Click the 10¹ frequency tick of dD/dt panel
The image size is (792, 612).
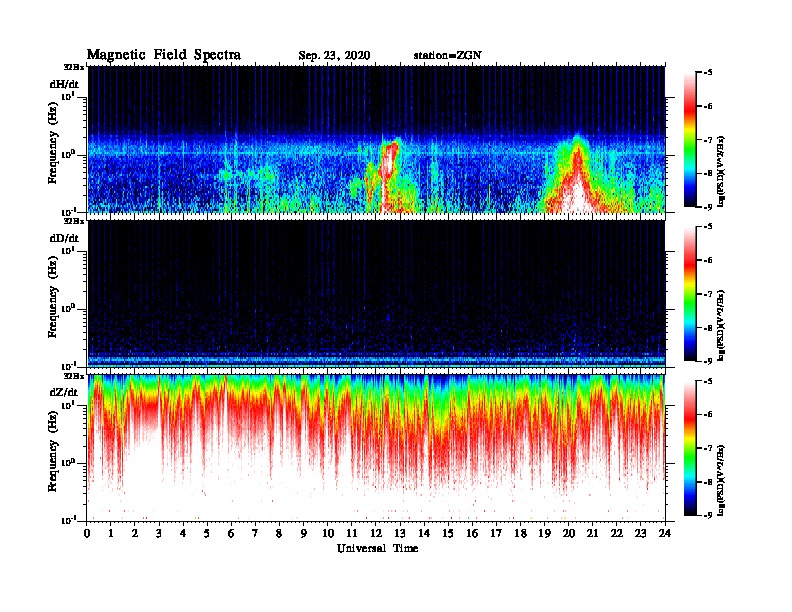pyautogui.click(x=69, y=250)
